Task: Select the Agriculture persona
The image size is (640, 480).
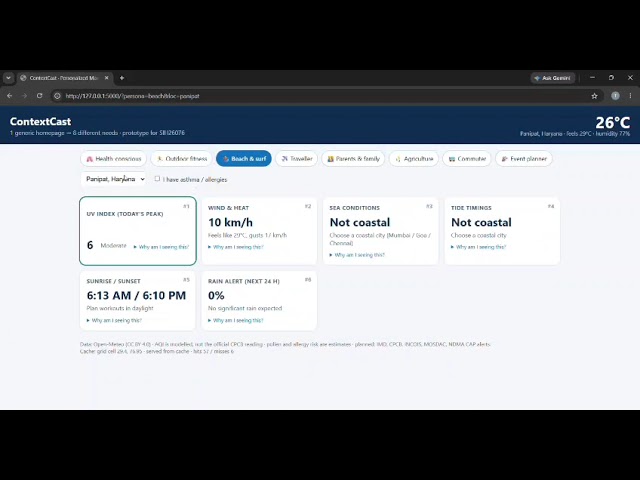Action: [x=414, y=159]
